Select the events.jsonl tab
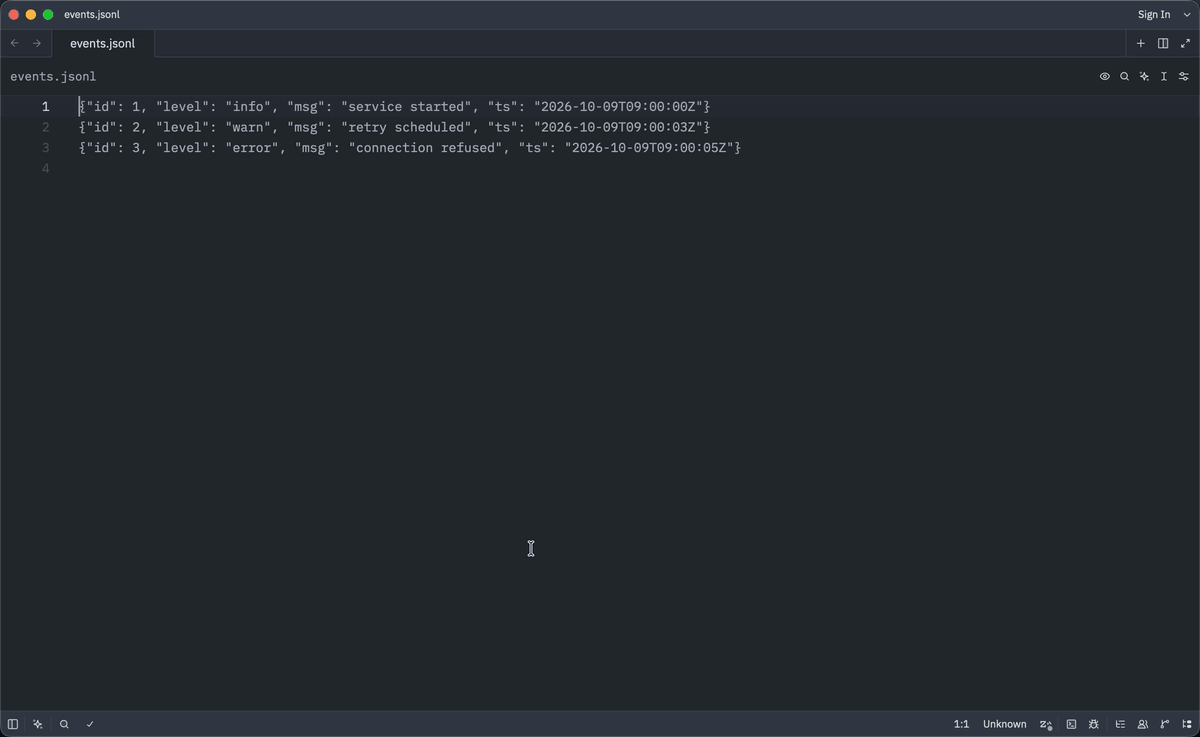 tap(102, 44)
